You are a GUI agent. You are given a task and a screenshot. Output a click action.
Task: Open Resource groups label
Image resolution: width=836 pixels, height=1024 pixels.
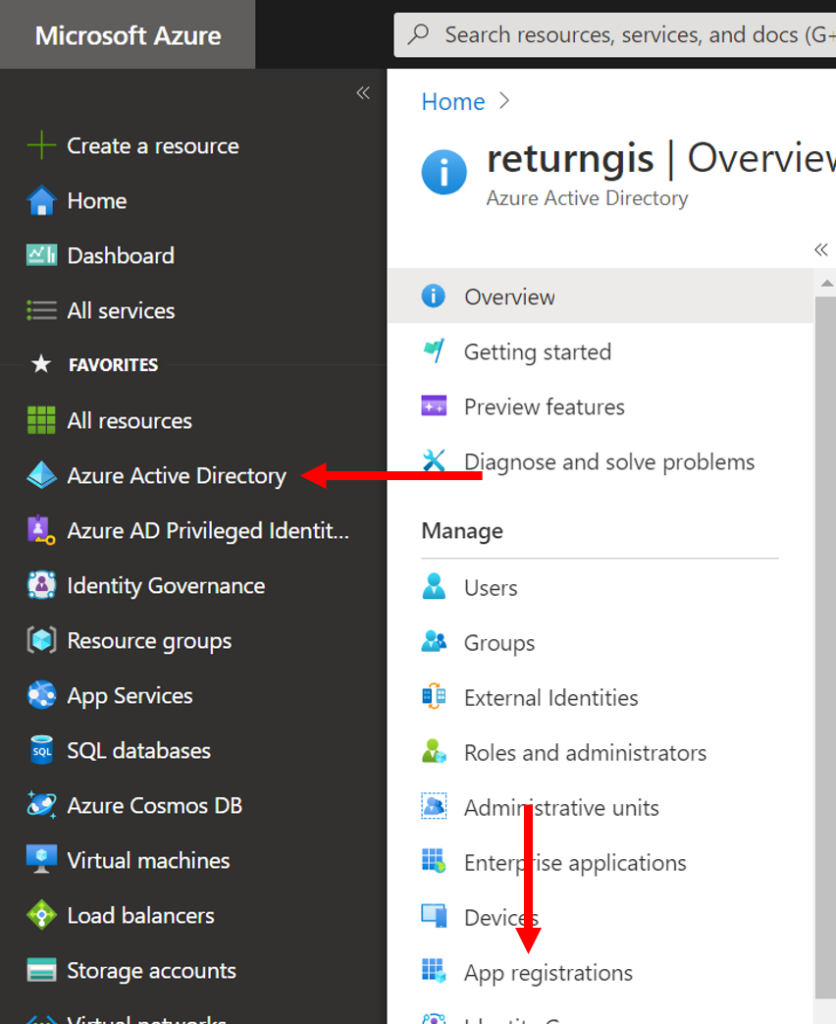tap(149, 641)
